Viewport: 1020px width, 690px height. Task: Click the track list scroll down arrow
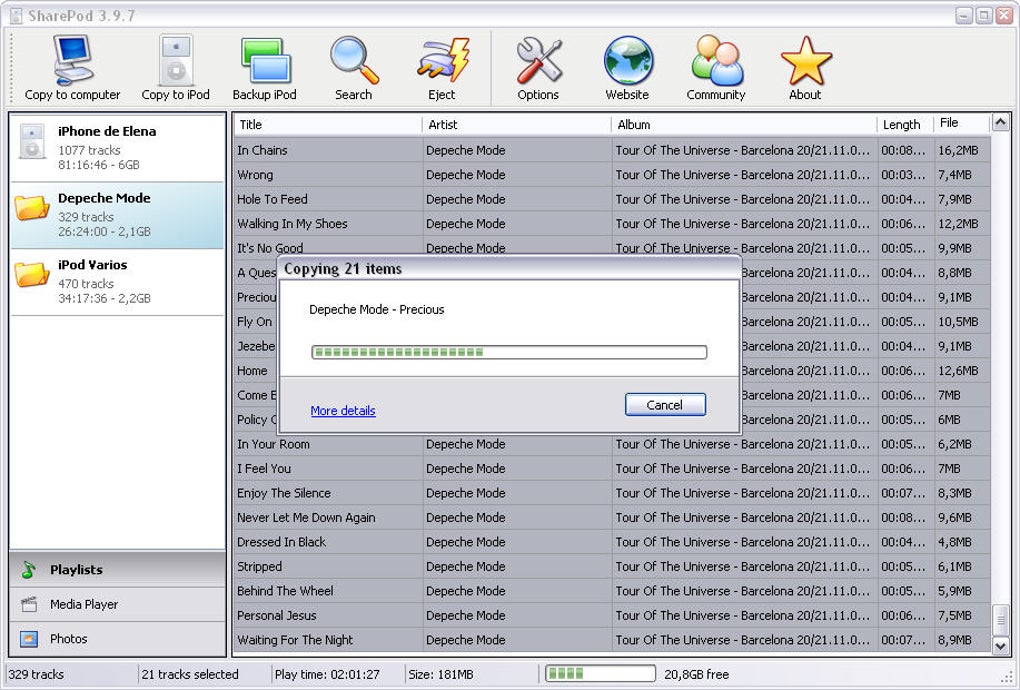(1000, 645)
